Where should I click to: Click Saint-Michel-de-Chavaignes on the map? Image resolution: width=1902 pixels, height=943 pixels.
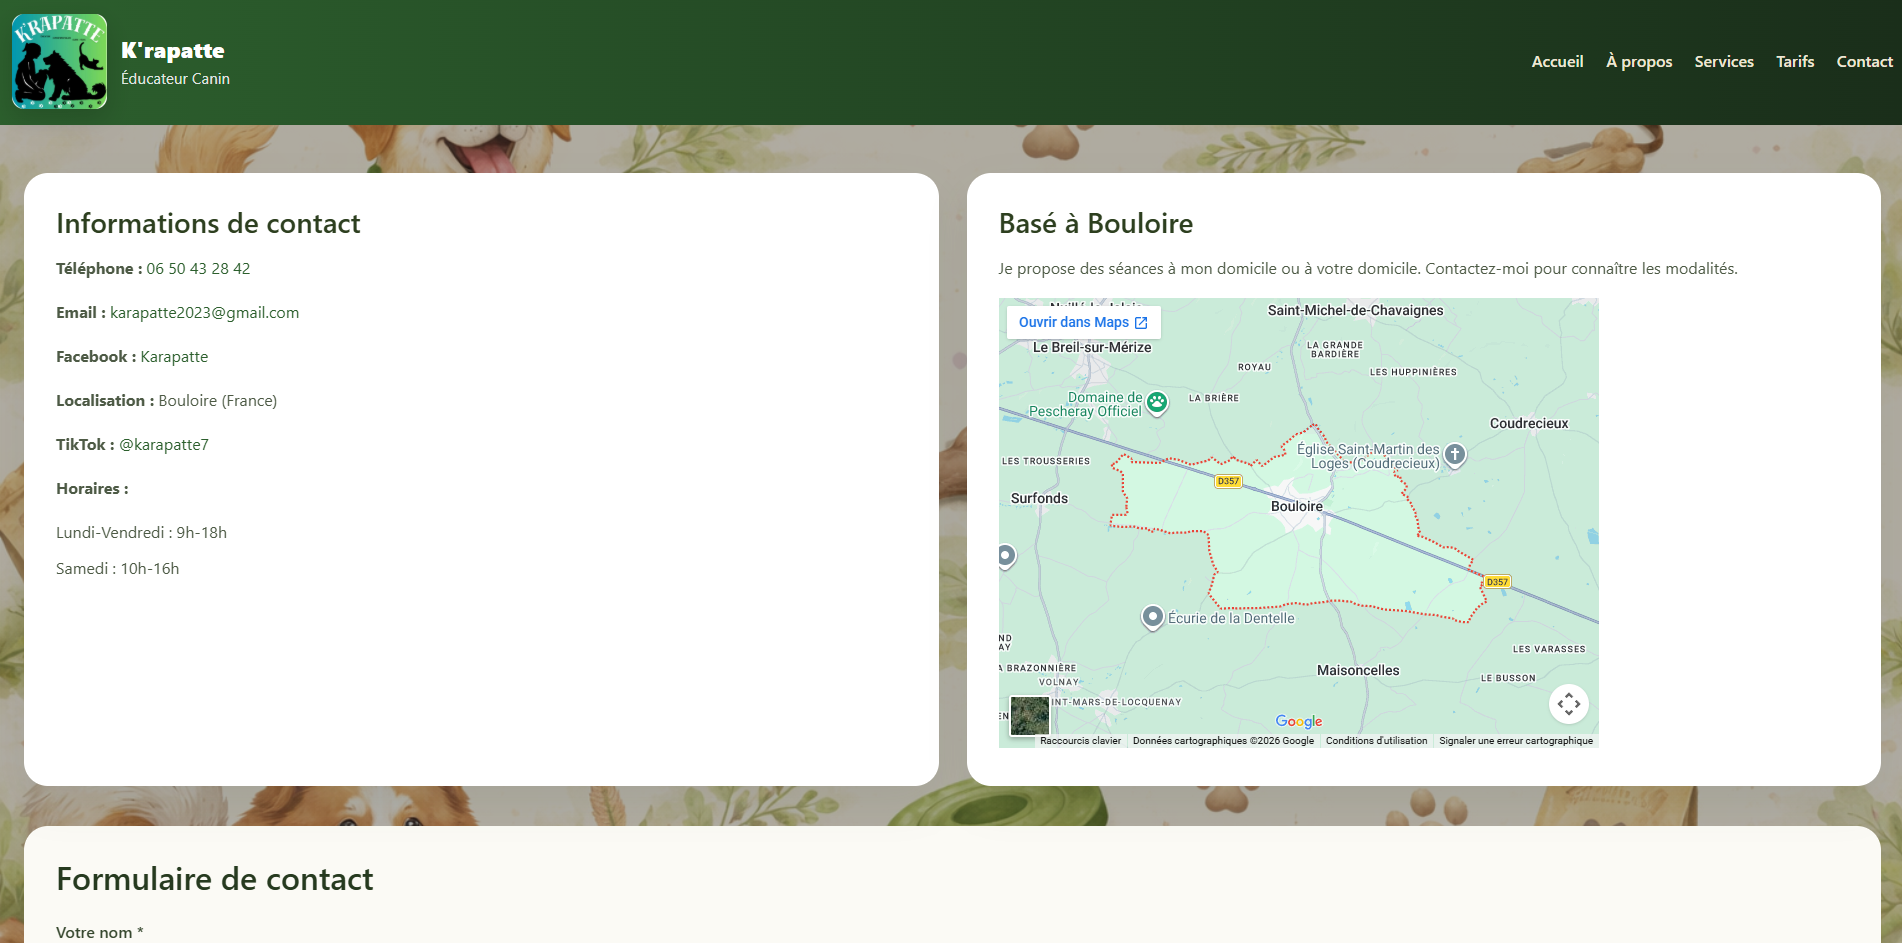pos(1355,310)
